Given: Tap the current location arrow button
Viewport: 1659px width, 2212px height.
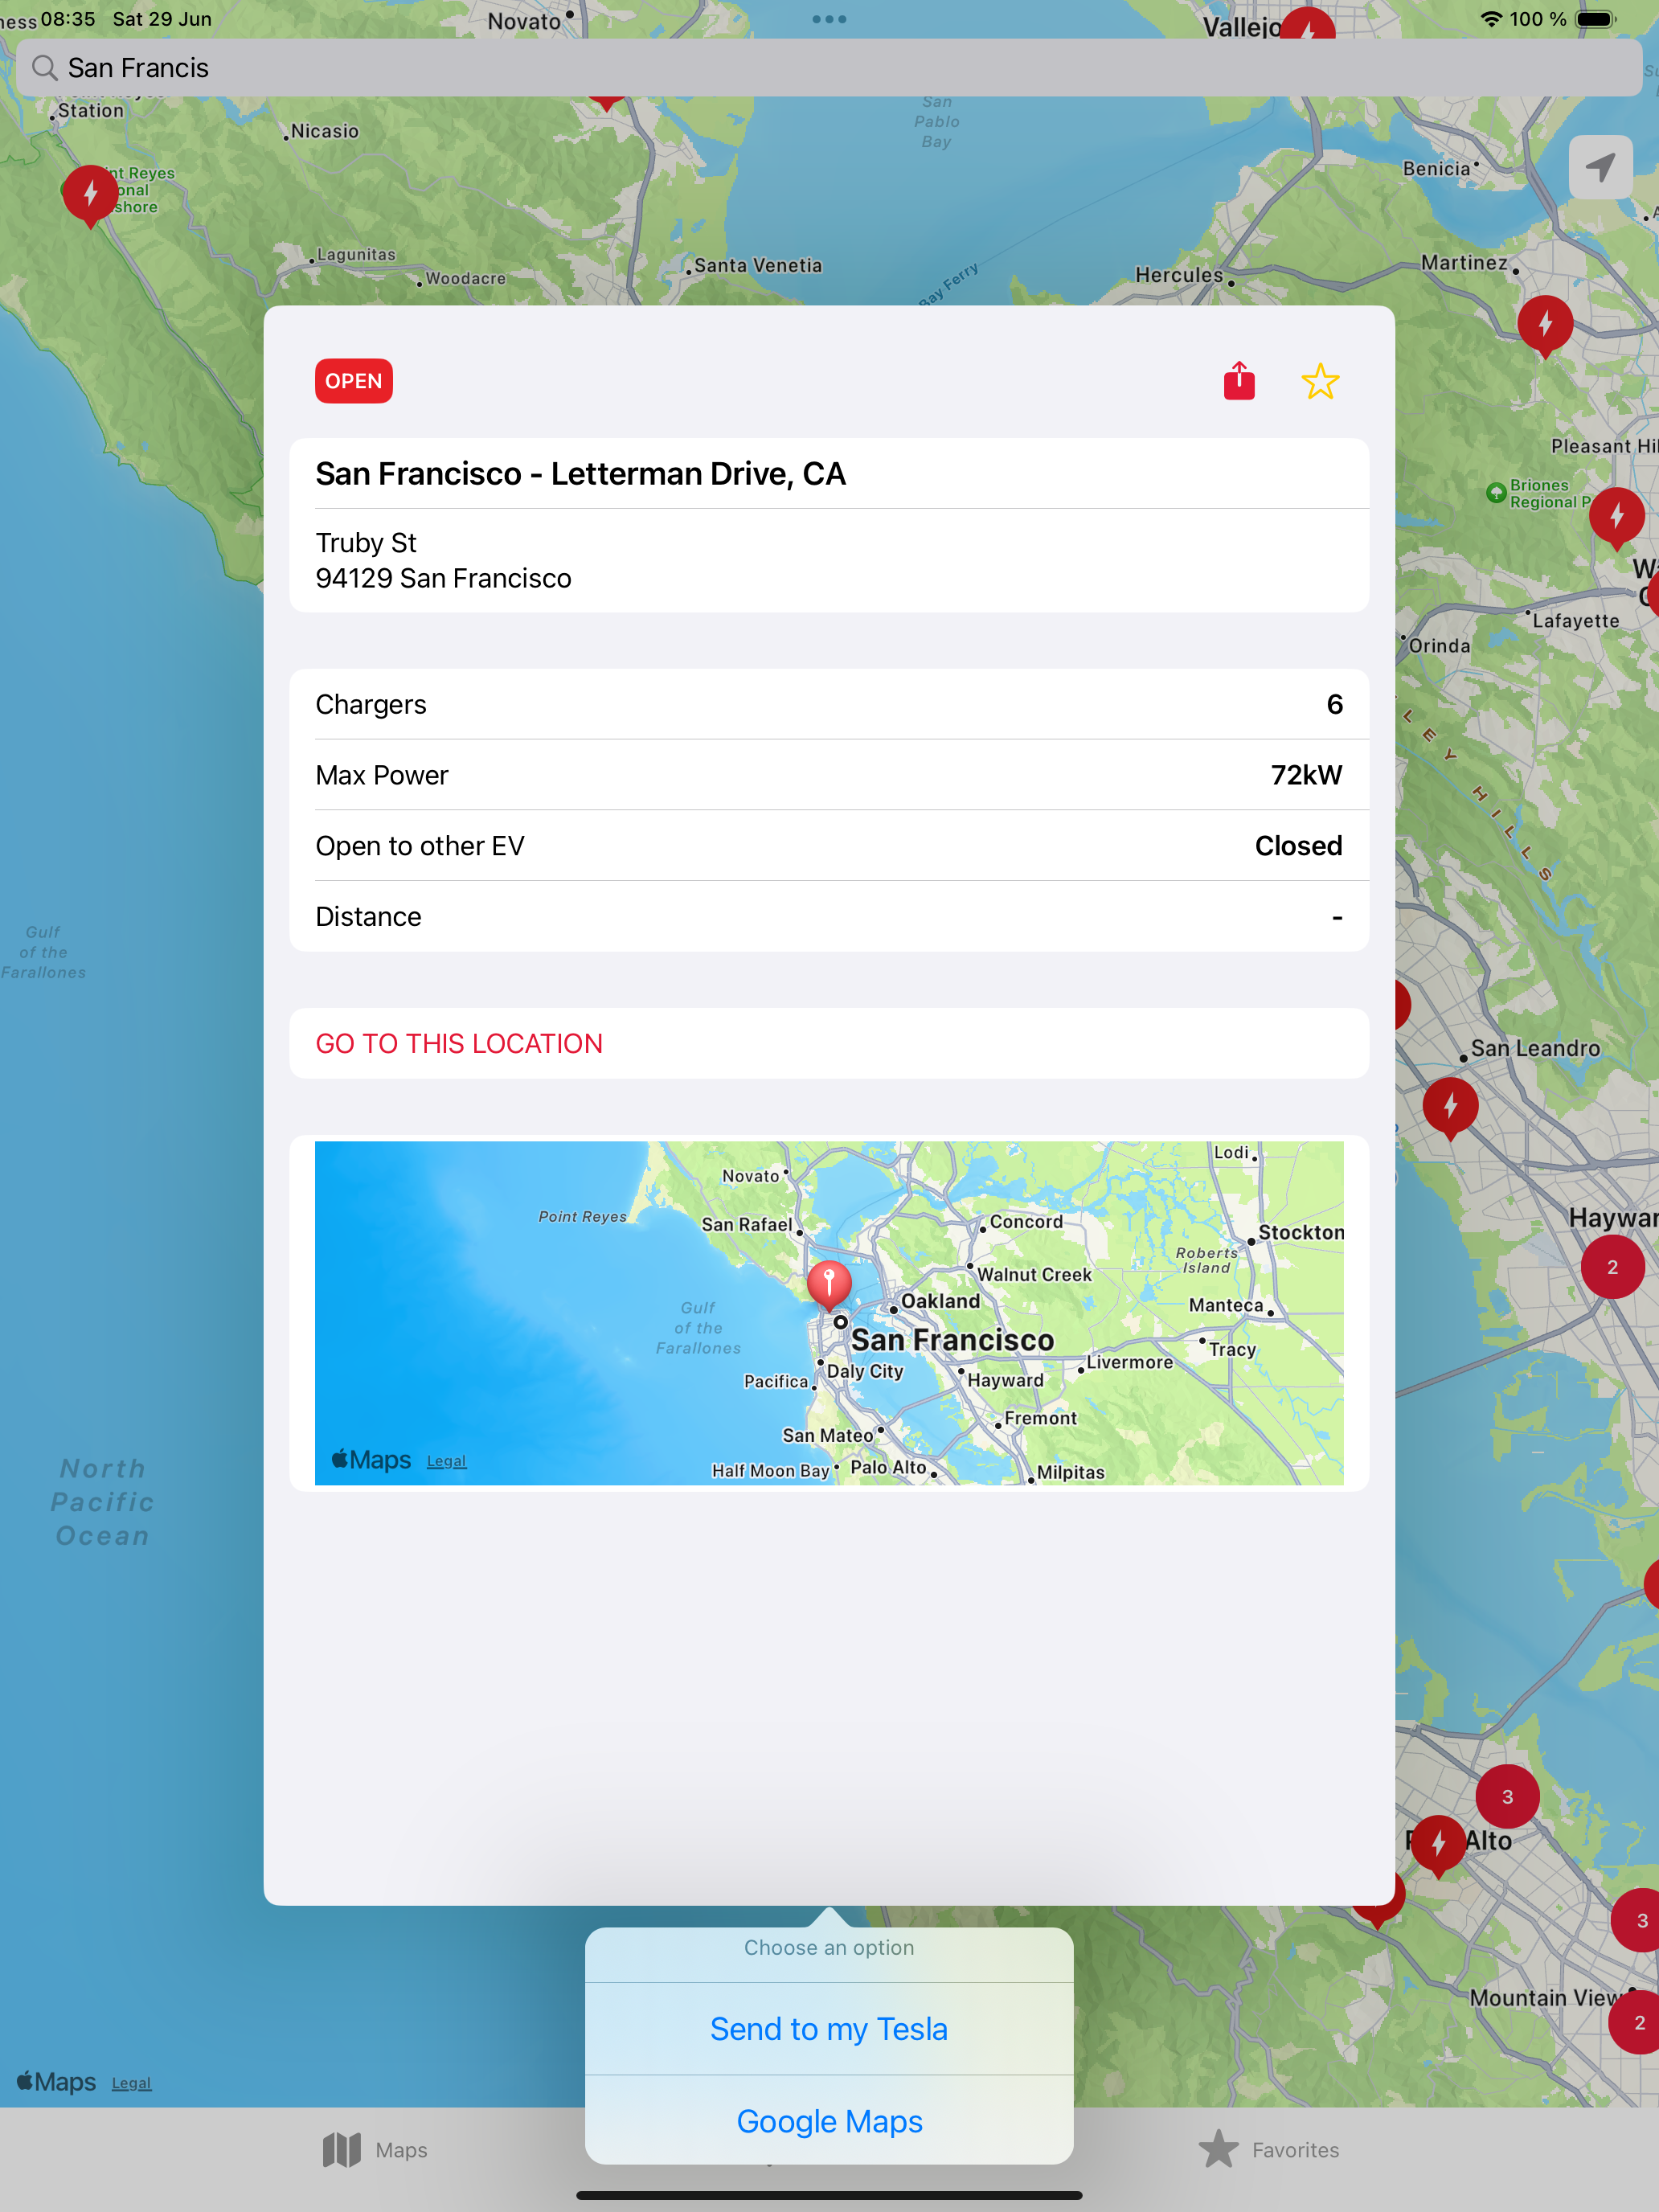Looking at the screenshot, I should (x=1600, y=167).
